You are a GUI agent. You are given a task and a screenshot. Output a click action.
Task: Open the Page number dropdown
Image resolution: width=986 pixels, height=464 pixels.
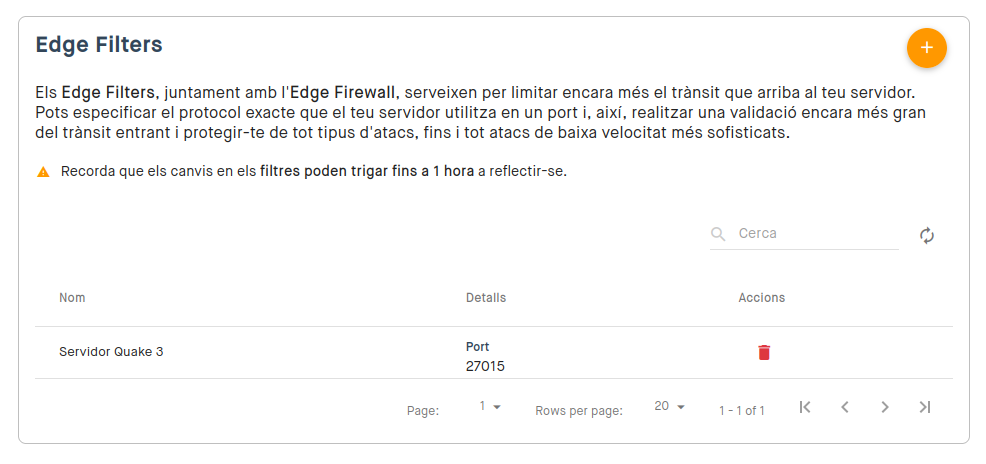[x=490, y=407]
